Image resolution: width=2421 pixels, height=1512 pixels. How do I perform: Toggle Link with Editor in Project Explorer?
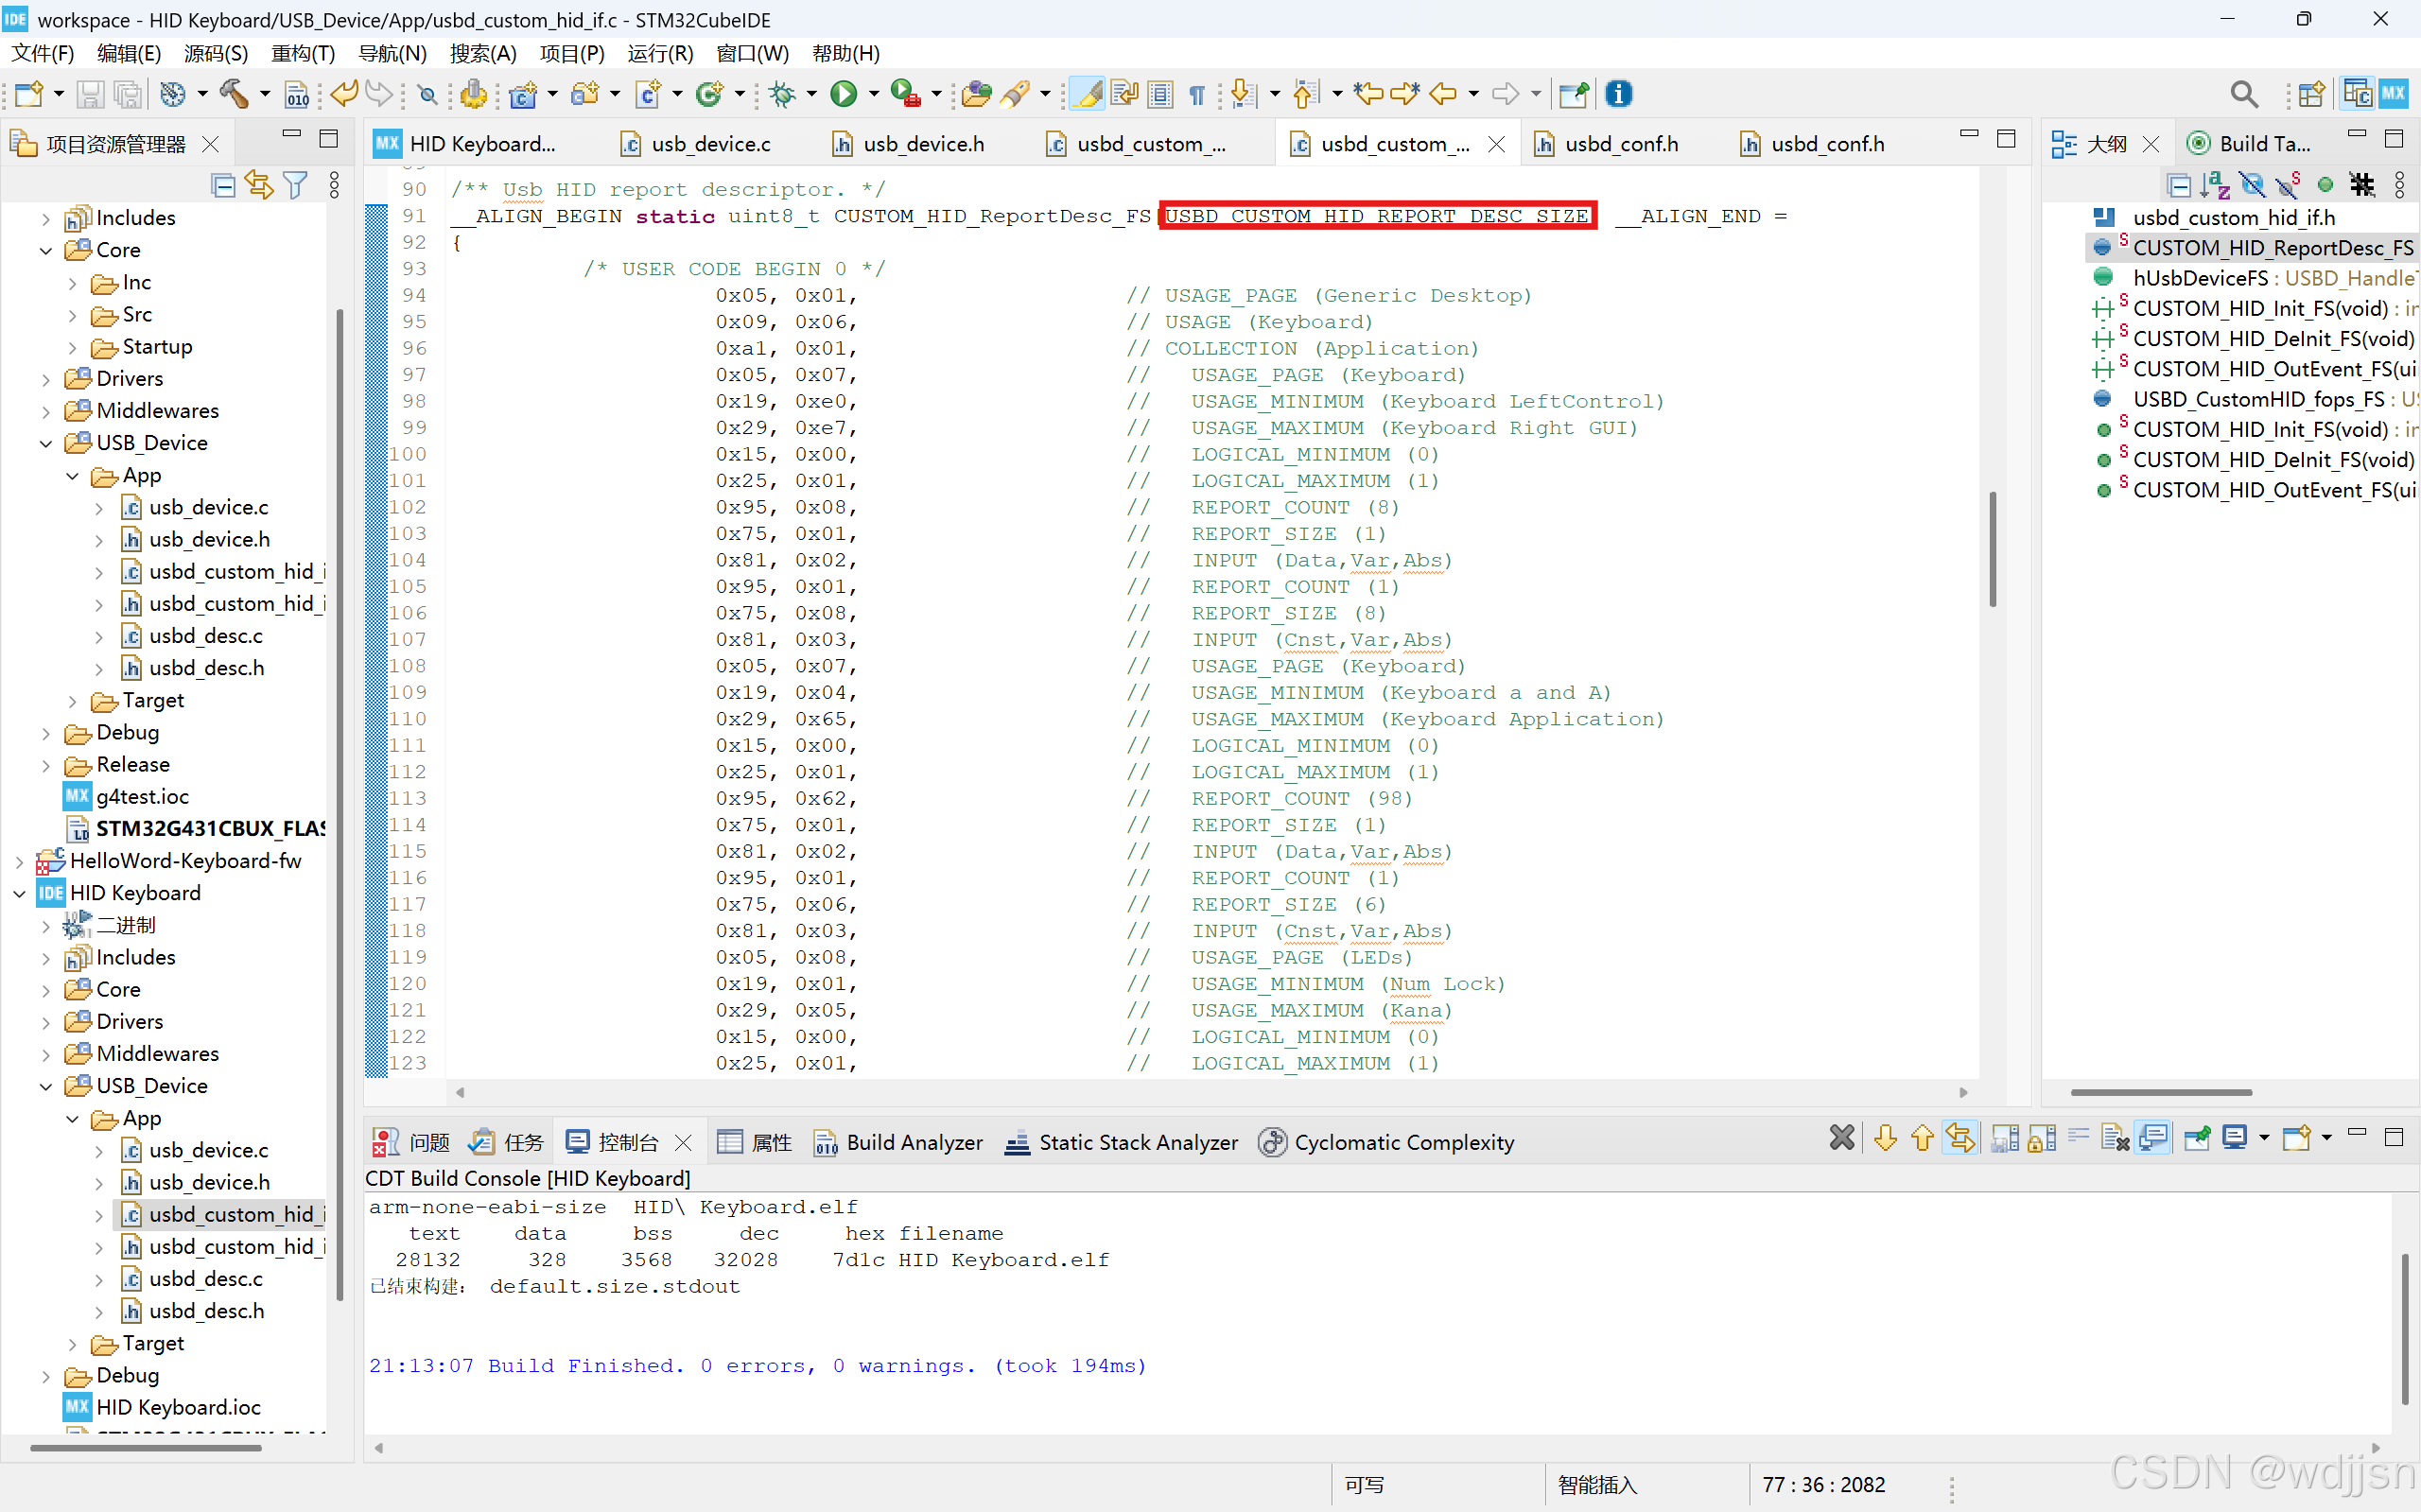click(x=259, y=185)
